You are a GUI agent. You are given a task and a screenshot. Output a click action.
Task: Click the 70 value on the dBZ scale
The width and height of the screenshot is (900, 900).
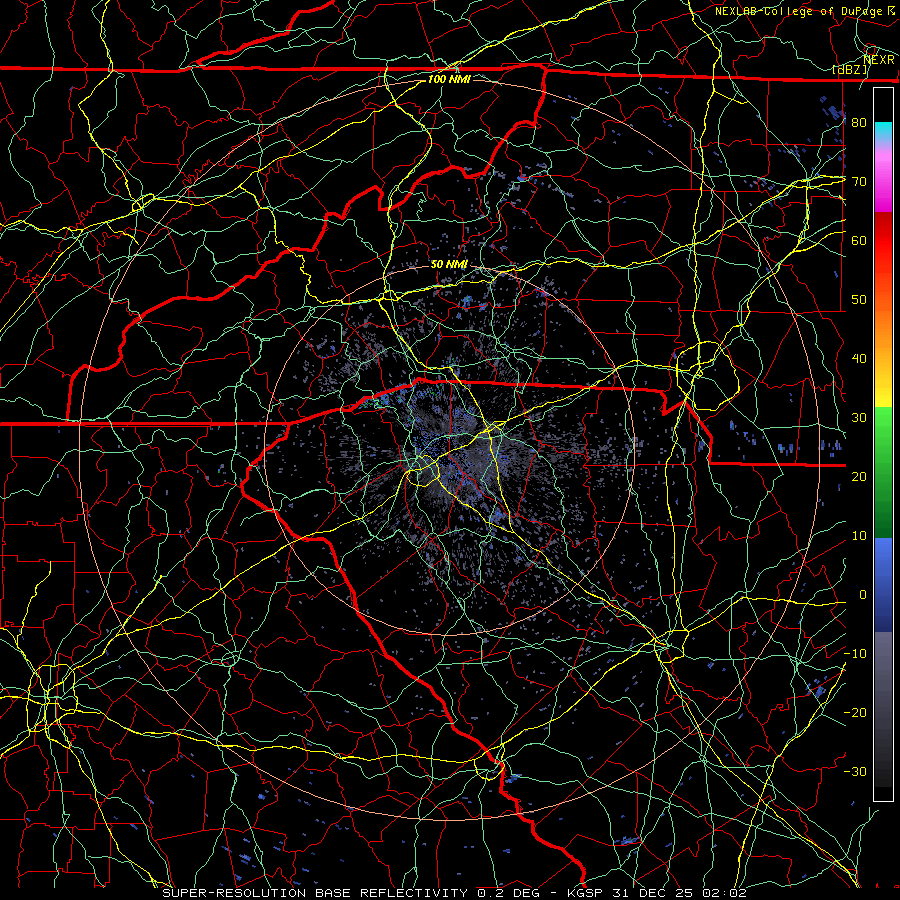tap(859, 182)
